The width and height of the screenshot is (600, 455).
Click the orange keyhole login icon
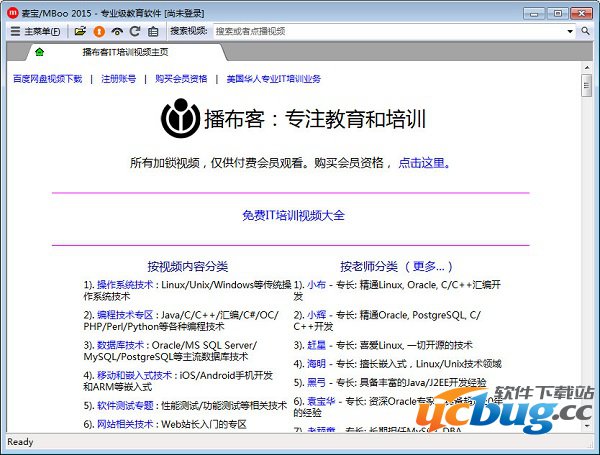point(99,31)
